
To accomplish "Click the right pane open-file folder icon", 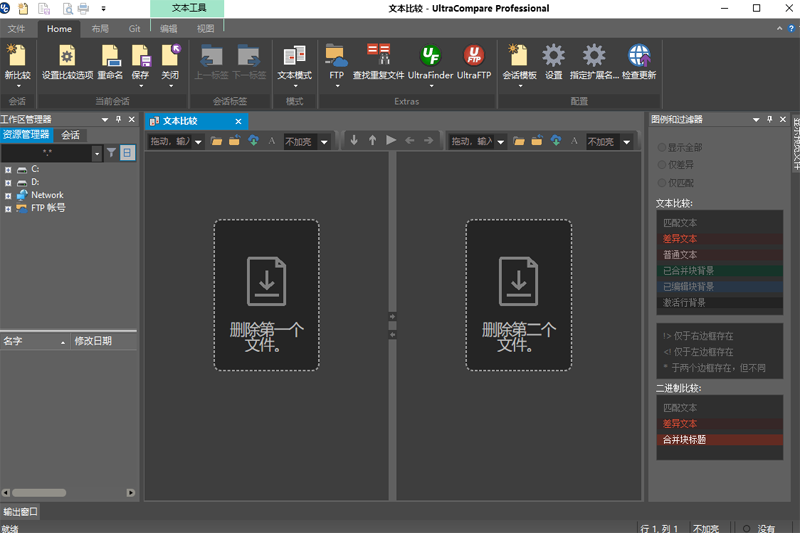I will pos(519,141).
